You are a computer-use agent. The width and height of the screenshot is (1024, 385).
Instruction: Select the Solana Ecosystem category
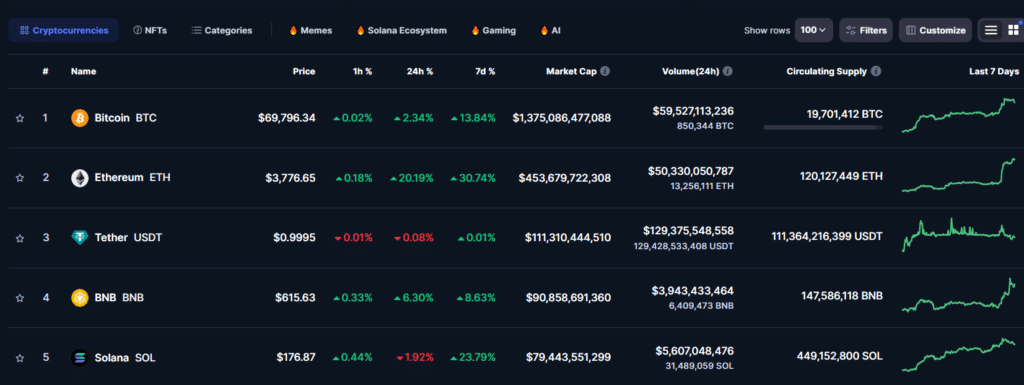[402, 30]
